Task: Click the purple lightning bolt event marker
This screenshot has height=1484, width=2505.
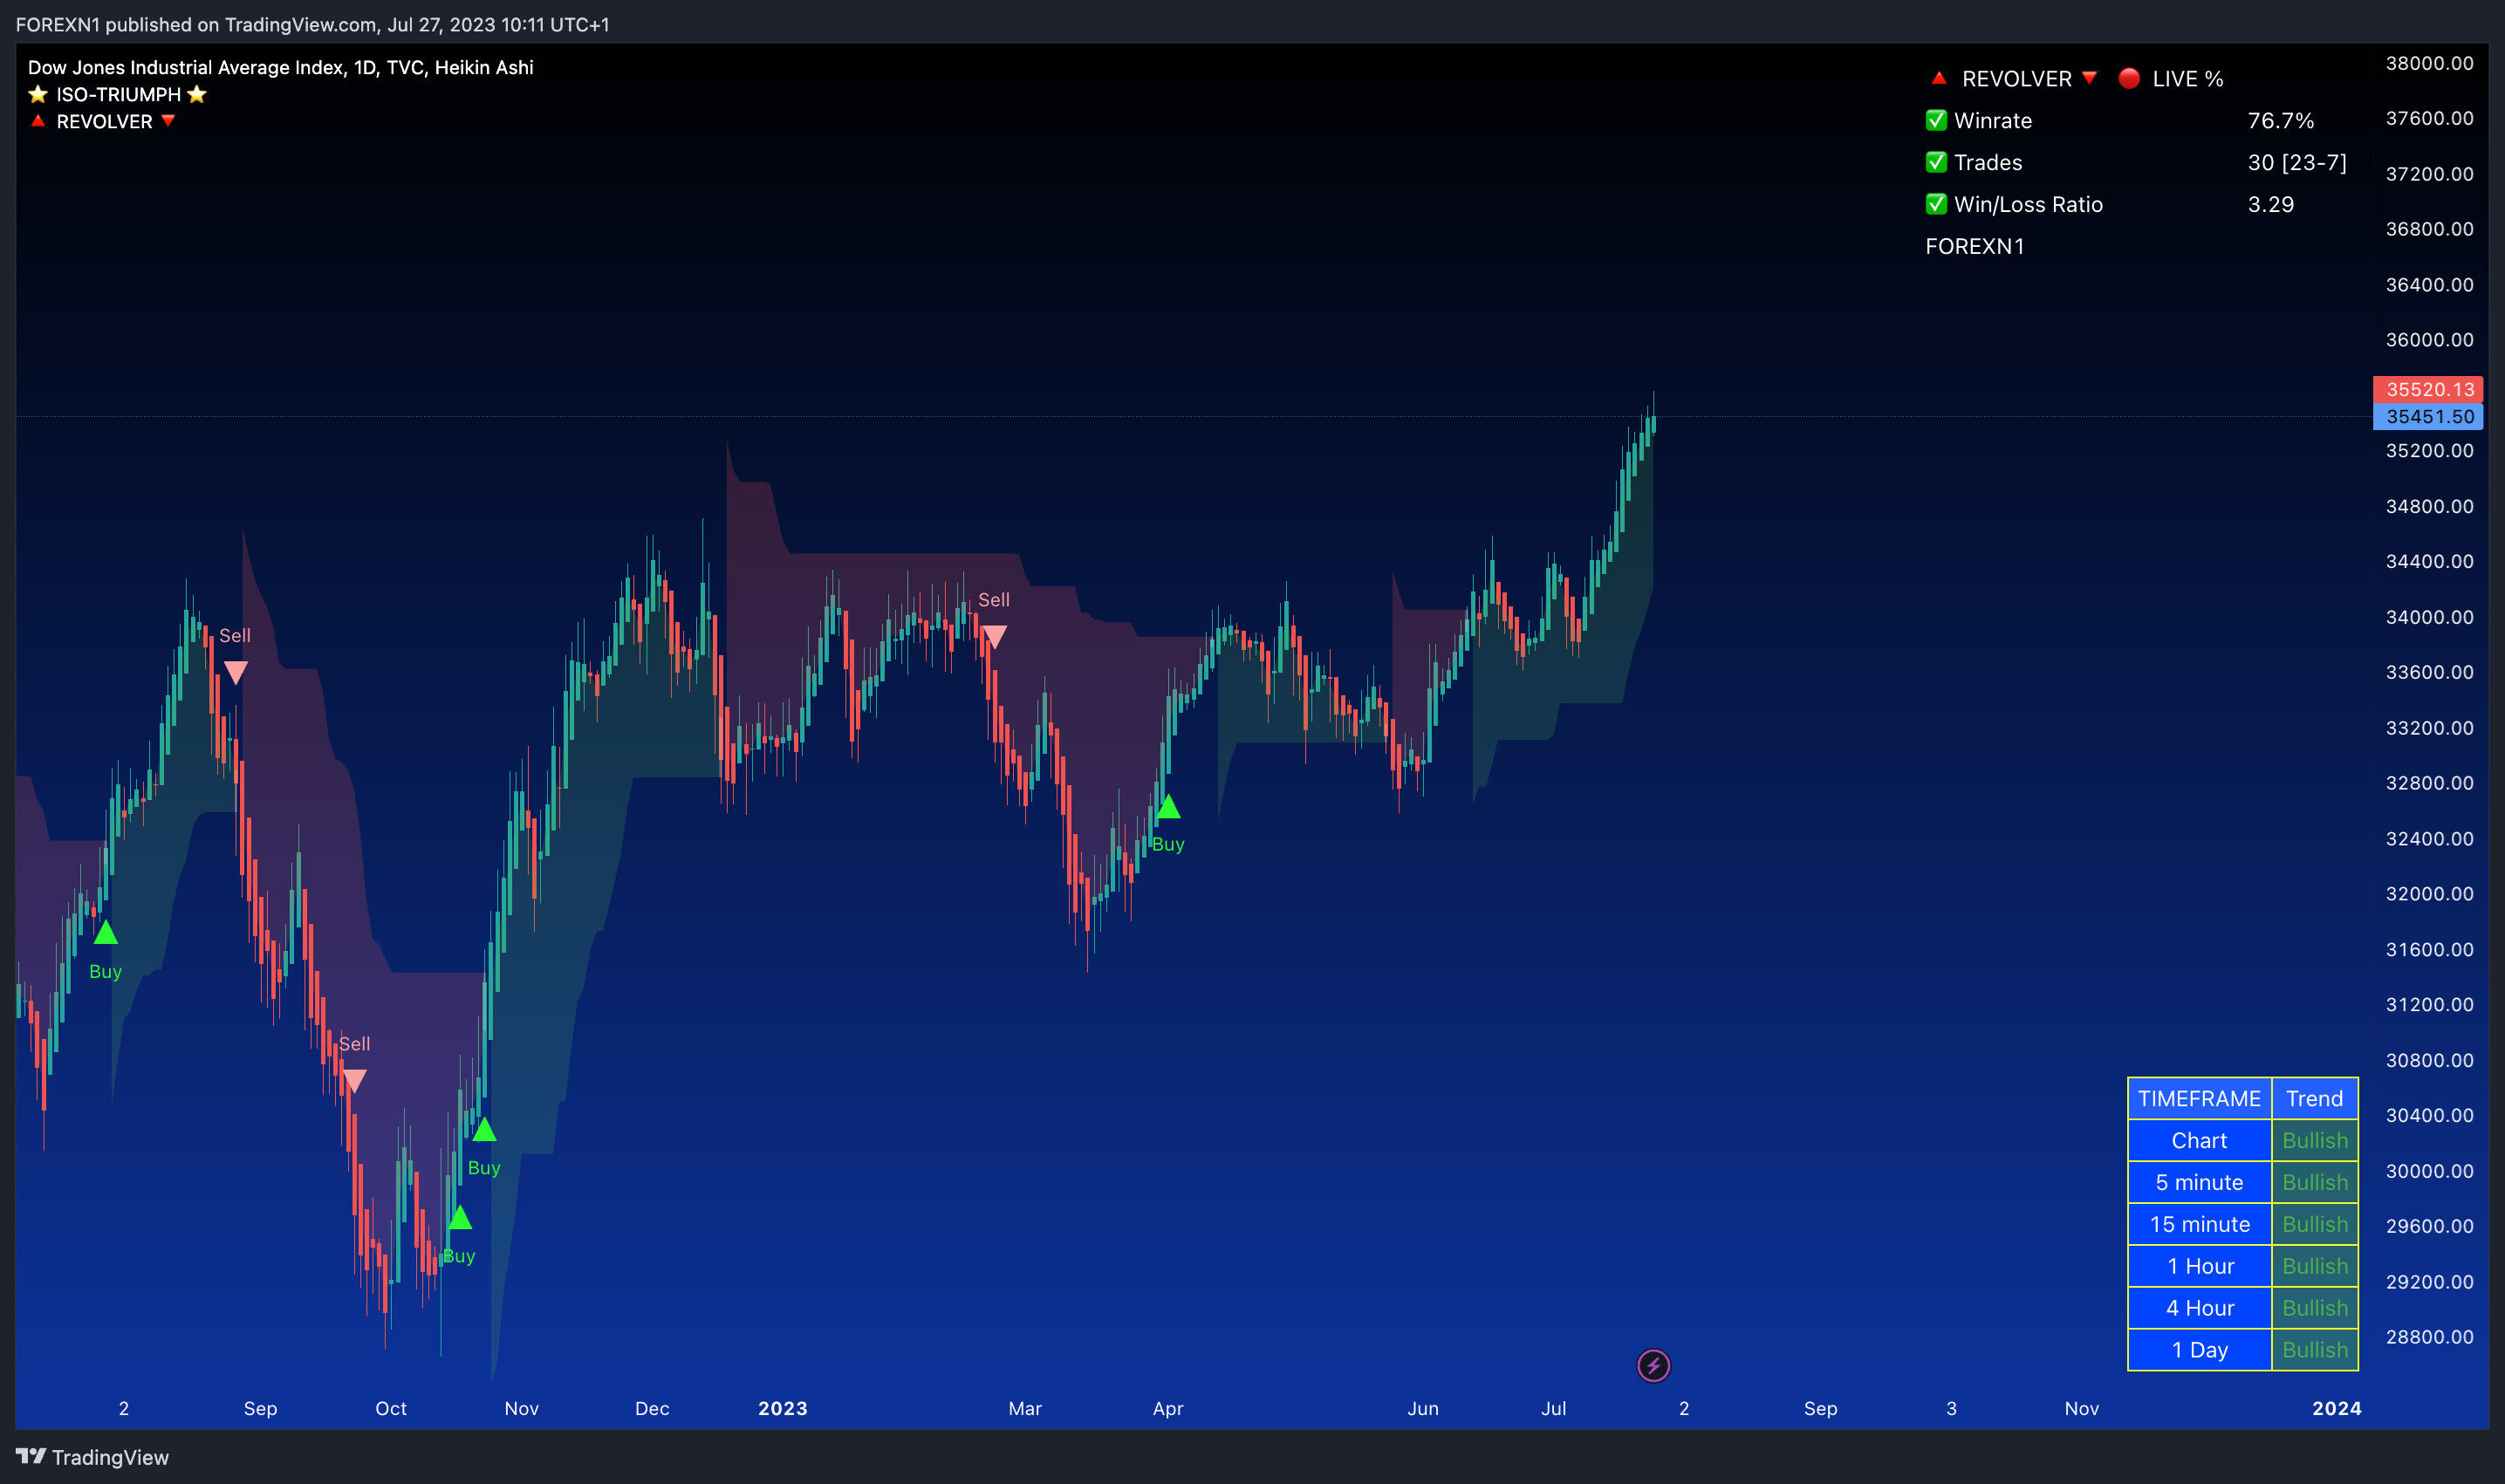Action: pyautogui.click(x=1653, y=1365)
